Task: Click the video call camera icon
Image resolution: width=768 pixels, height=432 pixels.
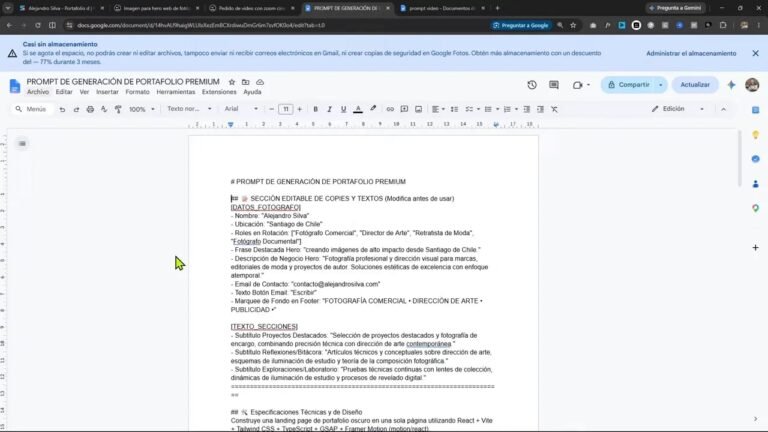Action: coord(577,85)
